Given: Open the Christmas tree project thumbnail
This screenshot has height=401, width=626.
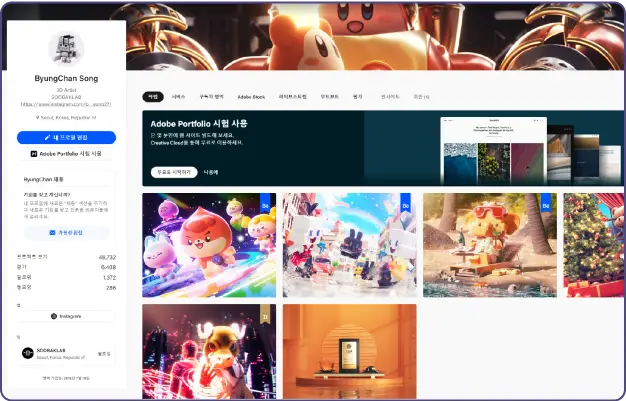Looking at the screenshot, I should pyautogui.click(x=593, y=245).
